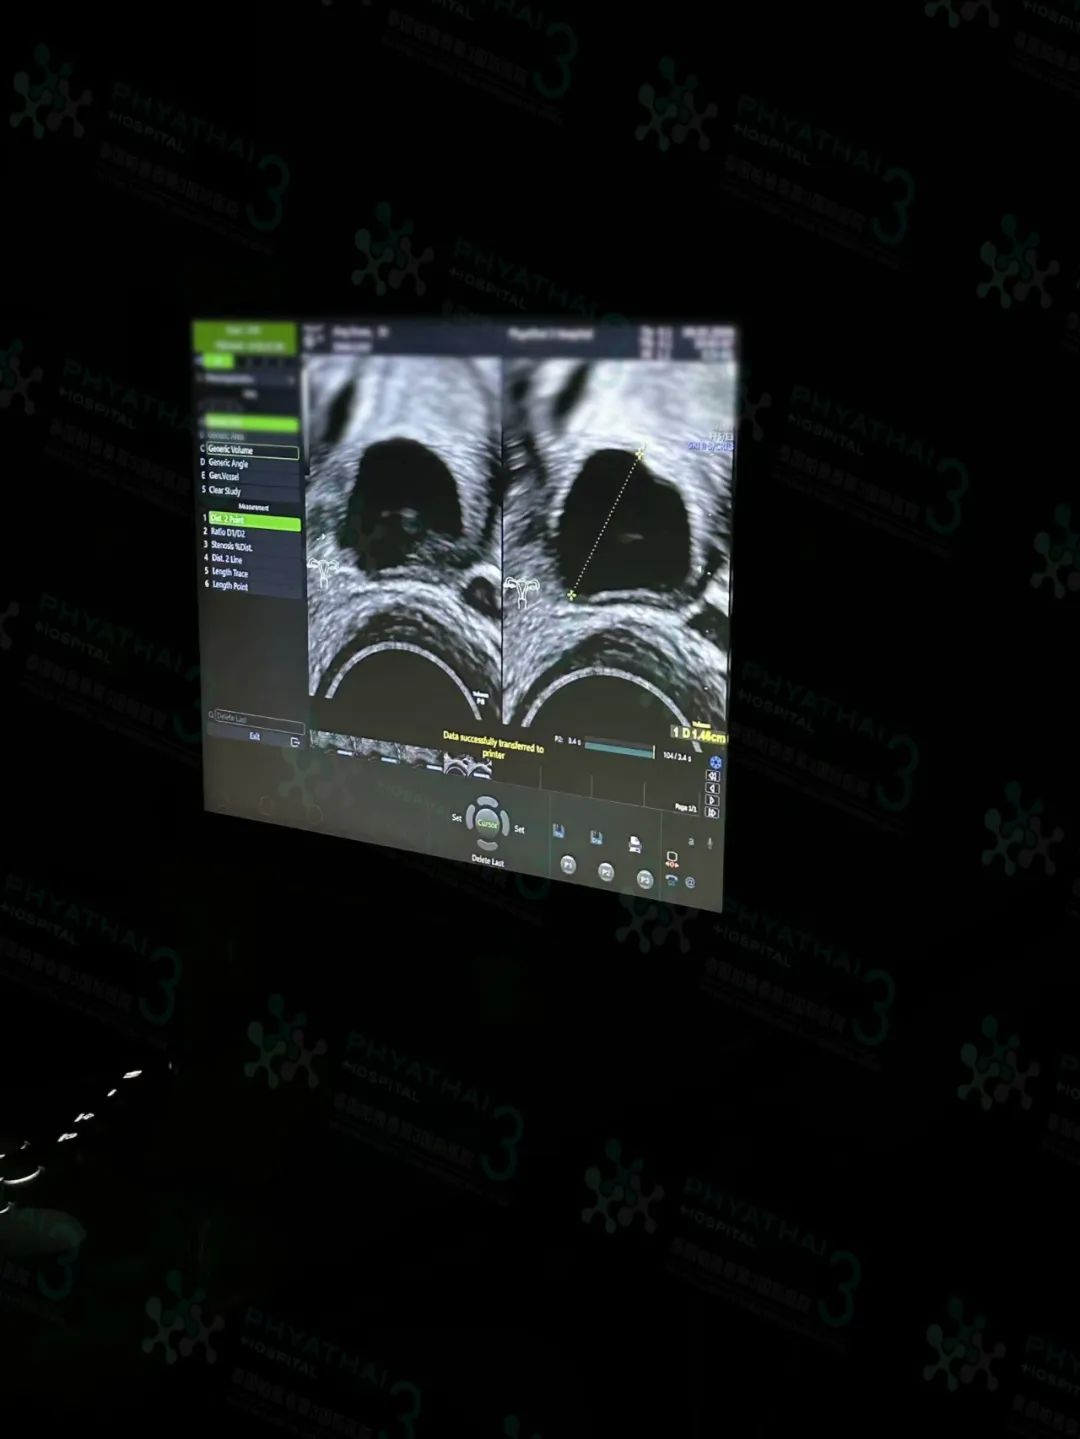The image size is (1080, 1439).
Task: Click the microphone icon
Action: (x=709, y=843)
